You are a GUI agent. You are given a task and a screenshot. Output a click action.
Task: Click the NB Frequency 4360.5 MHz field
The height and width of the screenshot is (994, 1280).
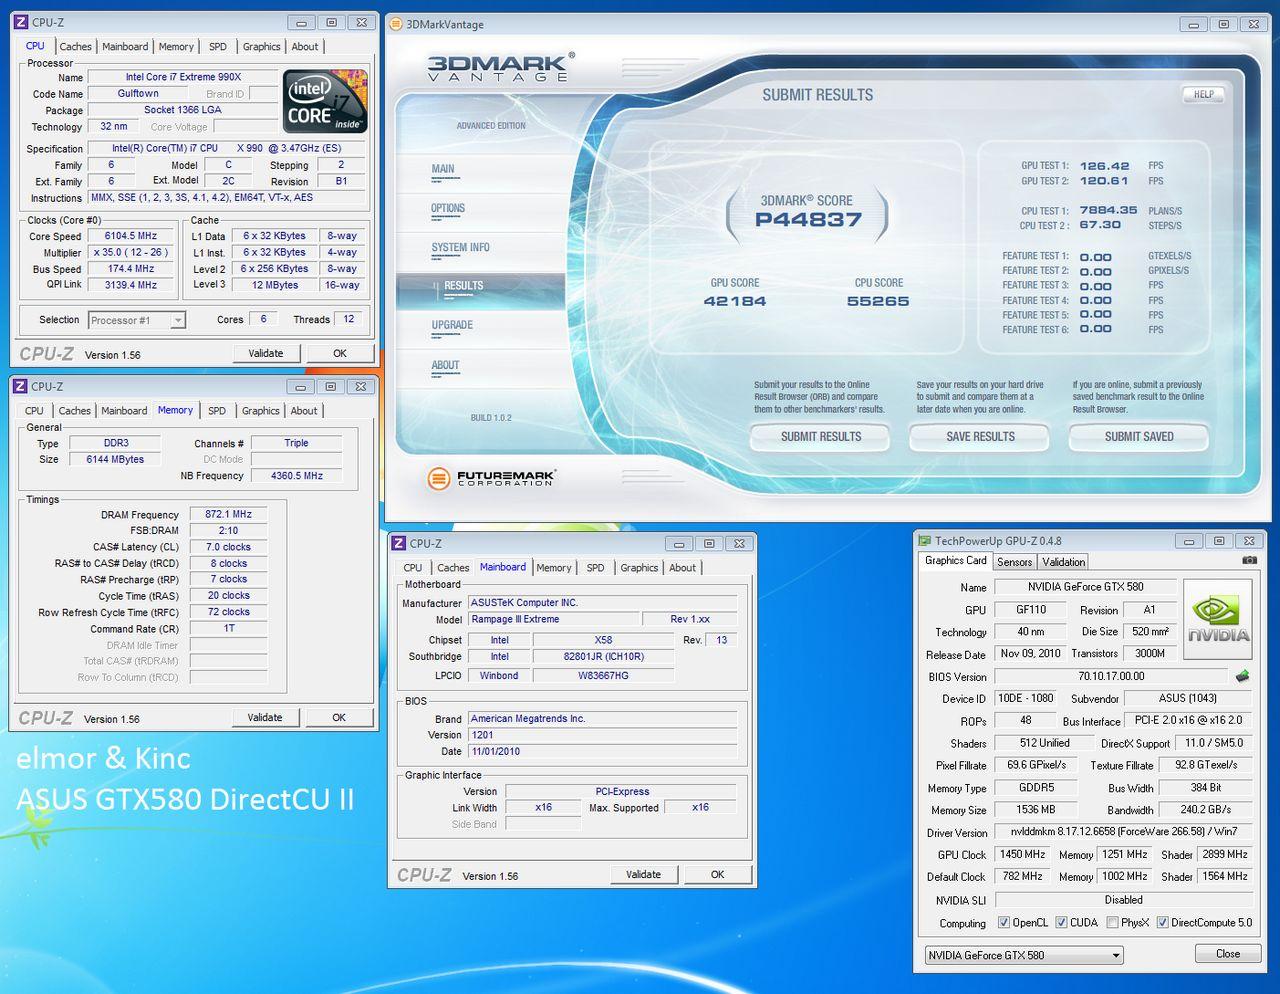pyautogui.click(x=297, y=476)
